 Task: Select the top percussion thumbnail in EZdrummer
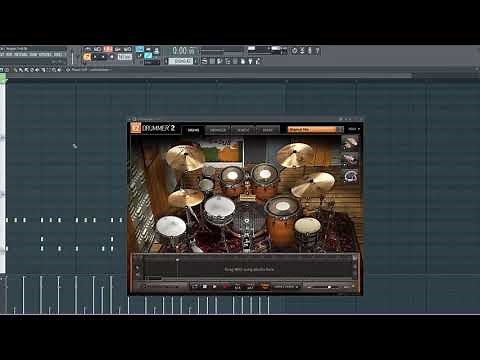coord(351,142)
